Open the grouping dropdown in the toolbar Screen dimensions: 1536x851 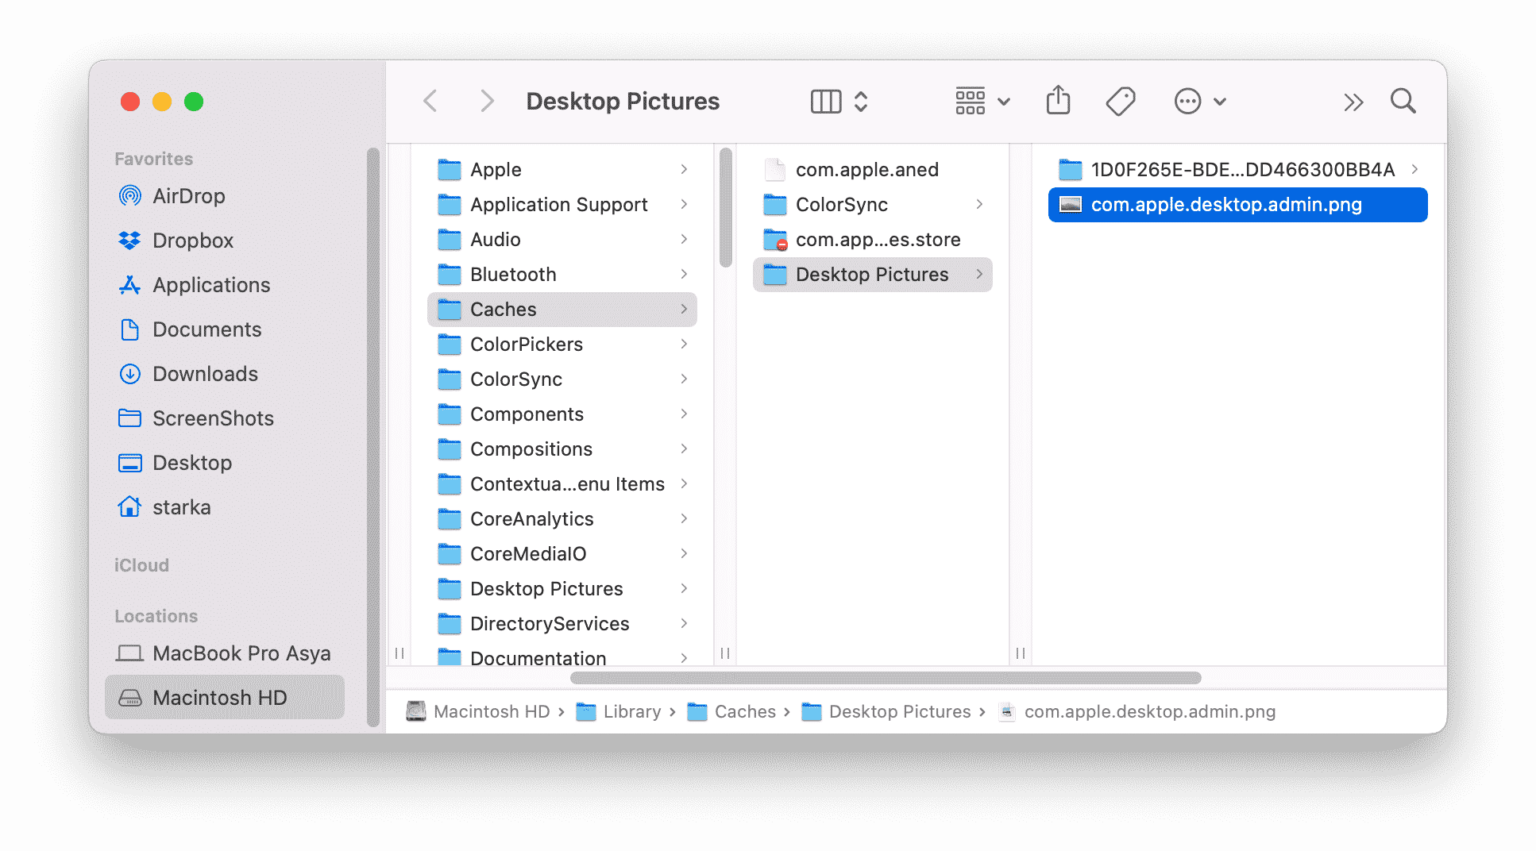[981, 100]
